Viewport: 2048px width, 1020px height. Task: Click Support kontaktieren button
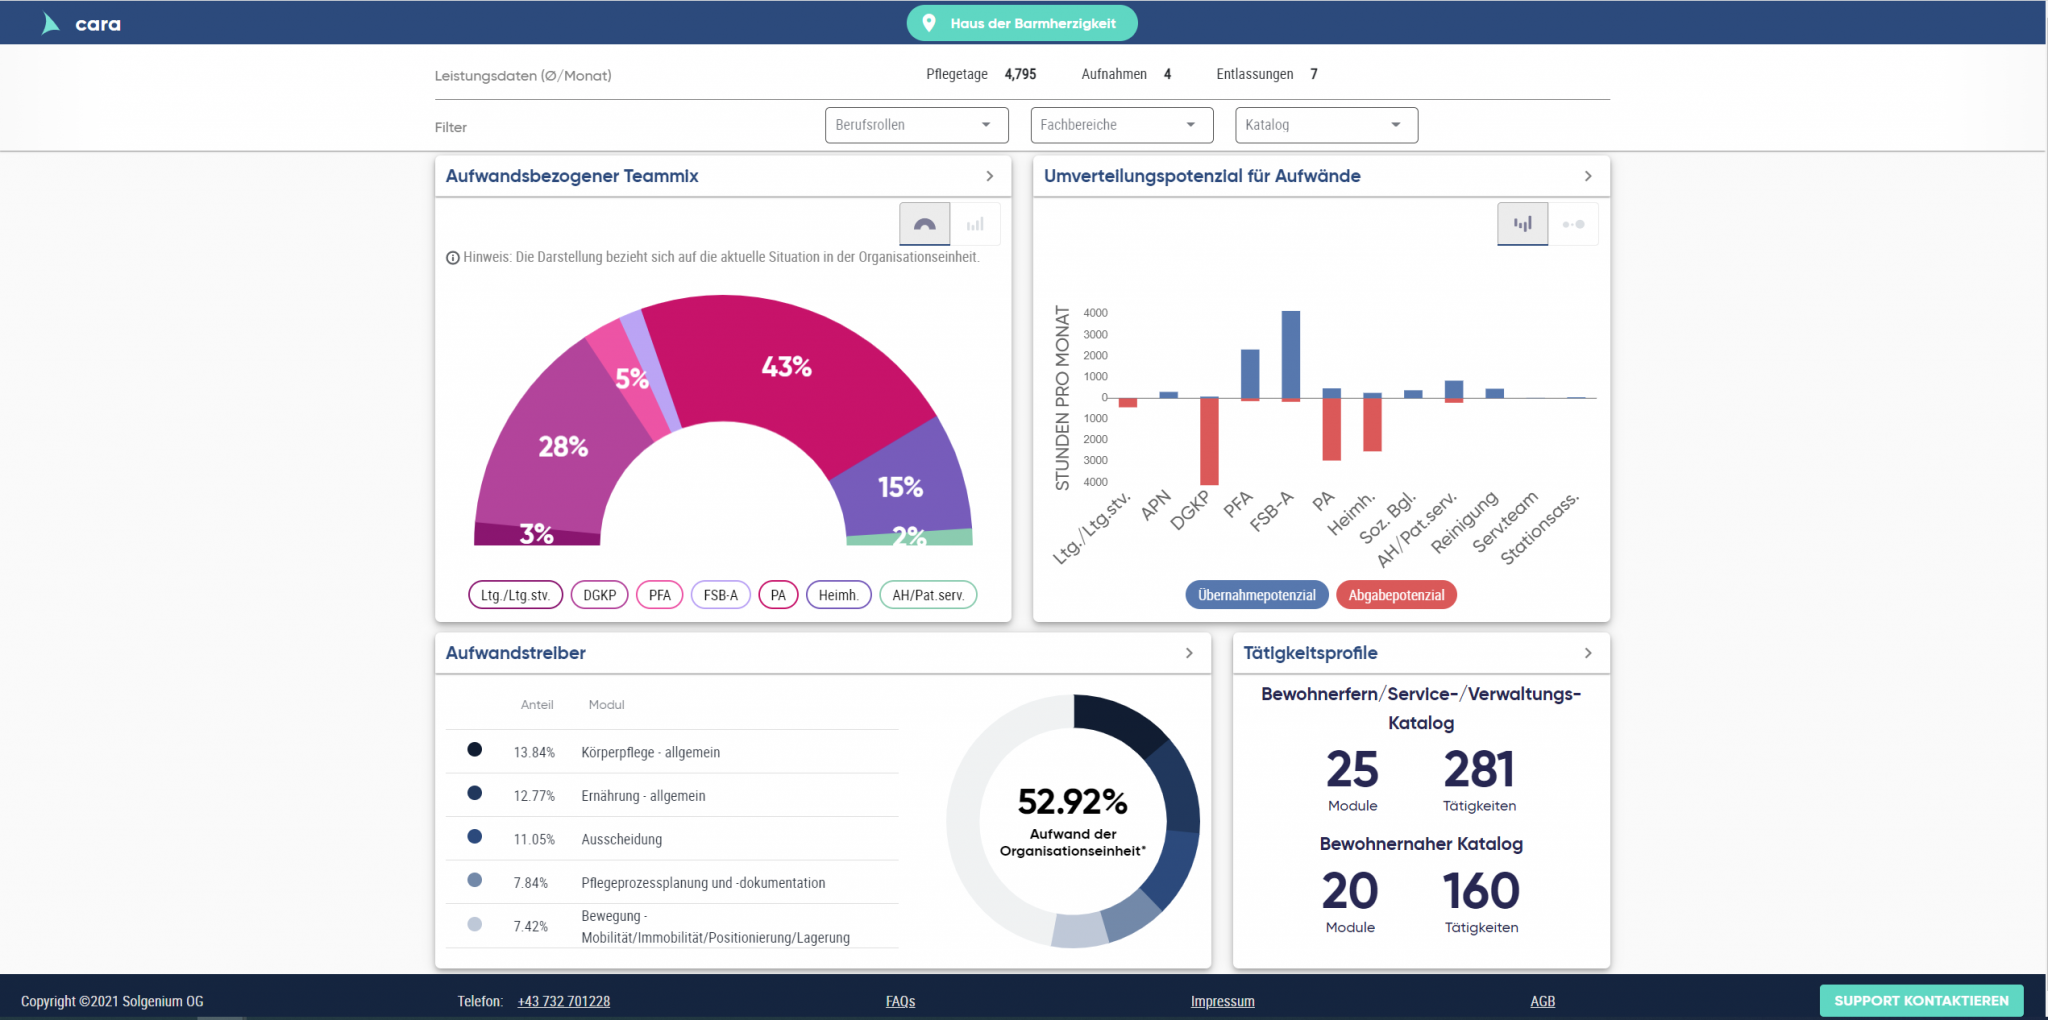(1921, 1001)
